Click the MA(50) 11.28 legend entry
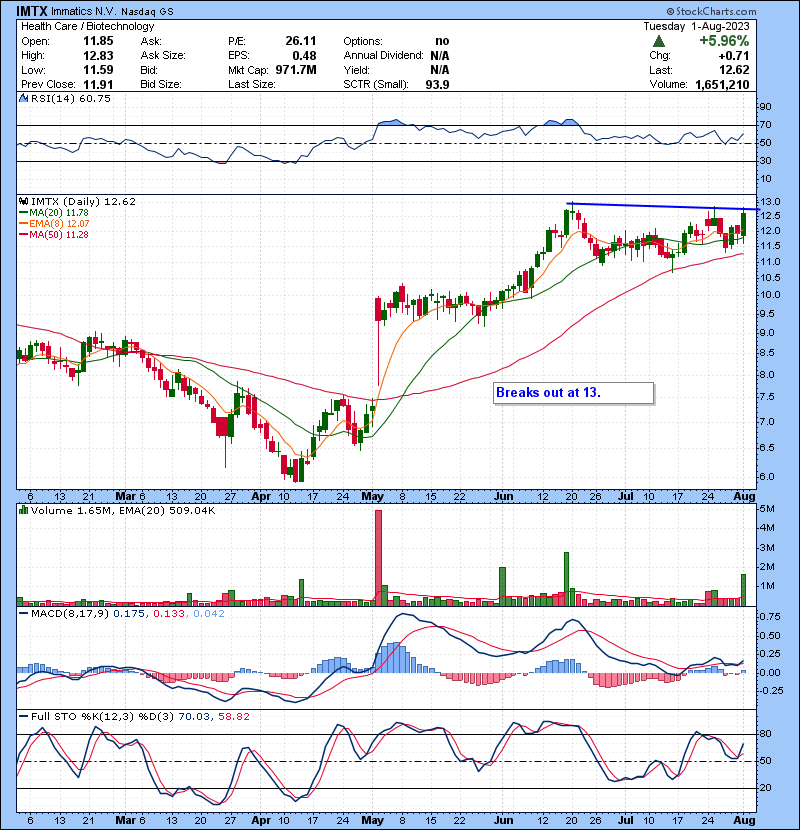Screen dimensions: 800x830 coord(54,234)
